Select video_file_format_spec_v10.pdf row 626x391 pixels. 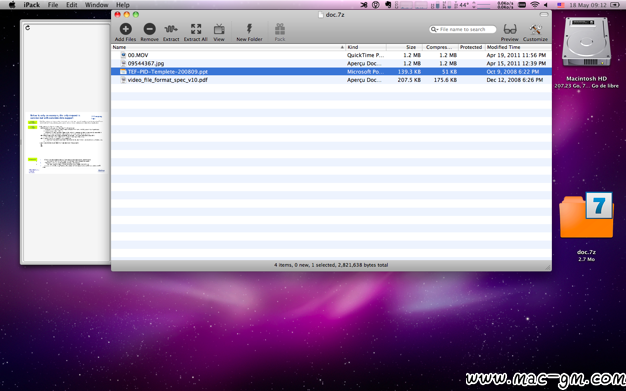click(x=331, y=80)
